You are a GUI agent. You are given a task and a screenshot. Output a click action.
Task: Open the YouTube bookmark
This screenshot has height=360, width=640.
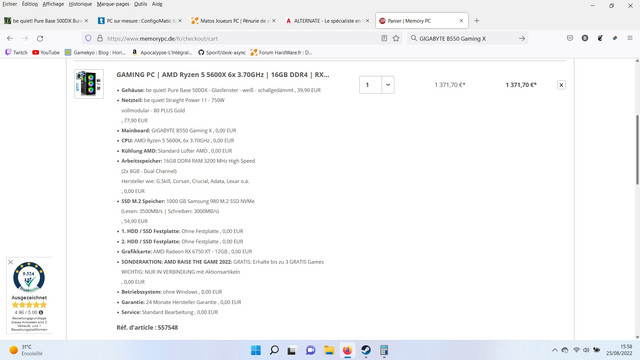[x=46, y=52]
